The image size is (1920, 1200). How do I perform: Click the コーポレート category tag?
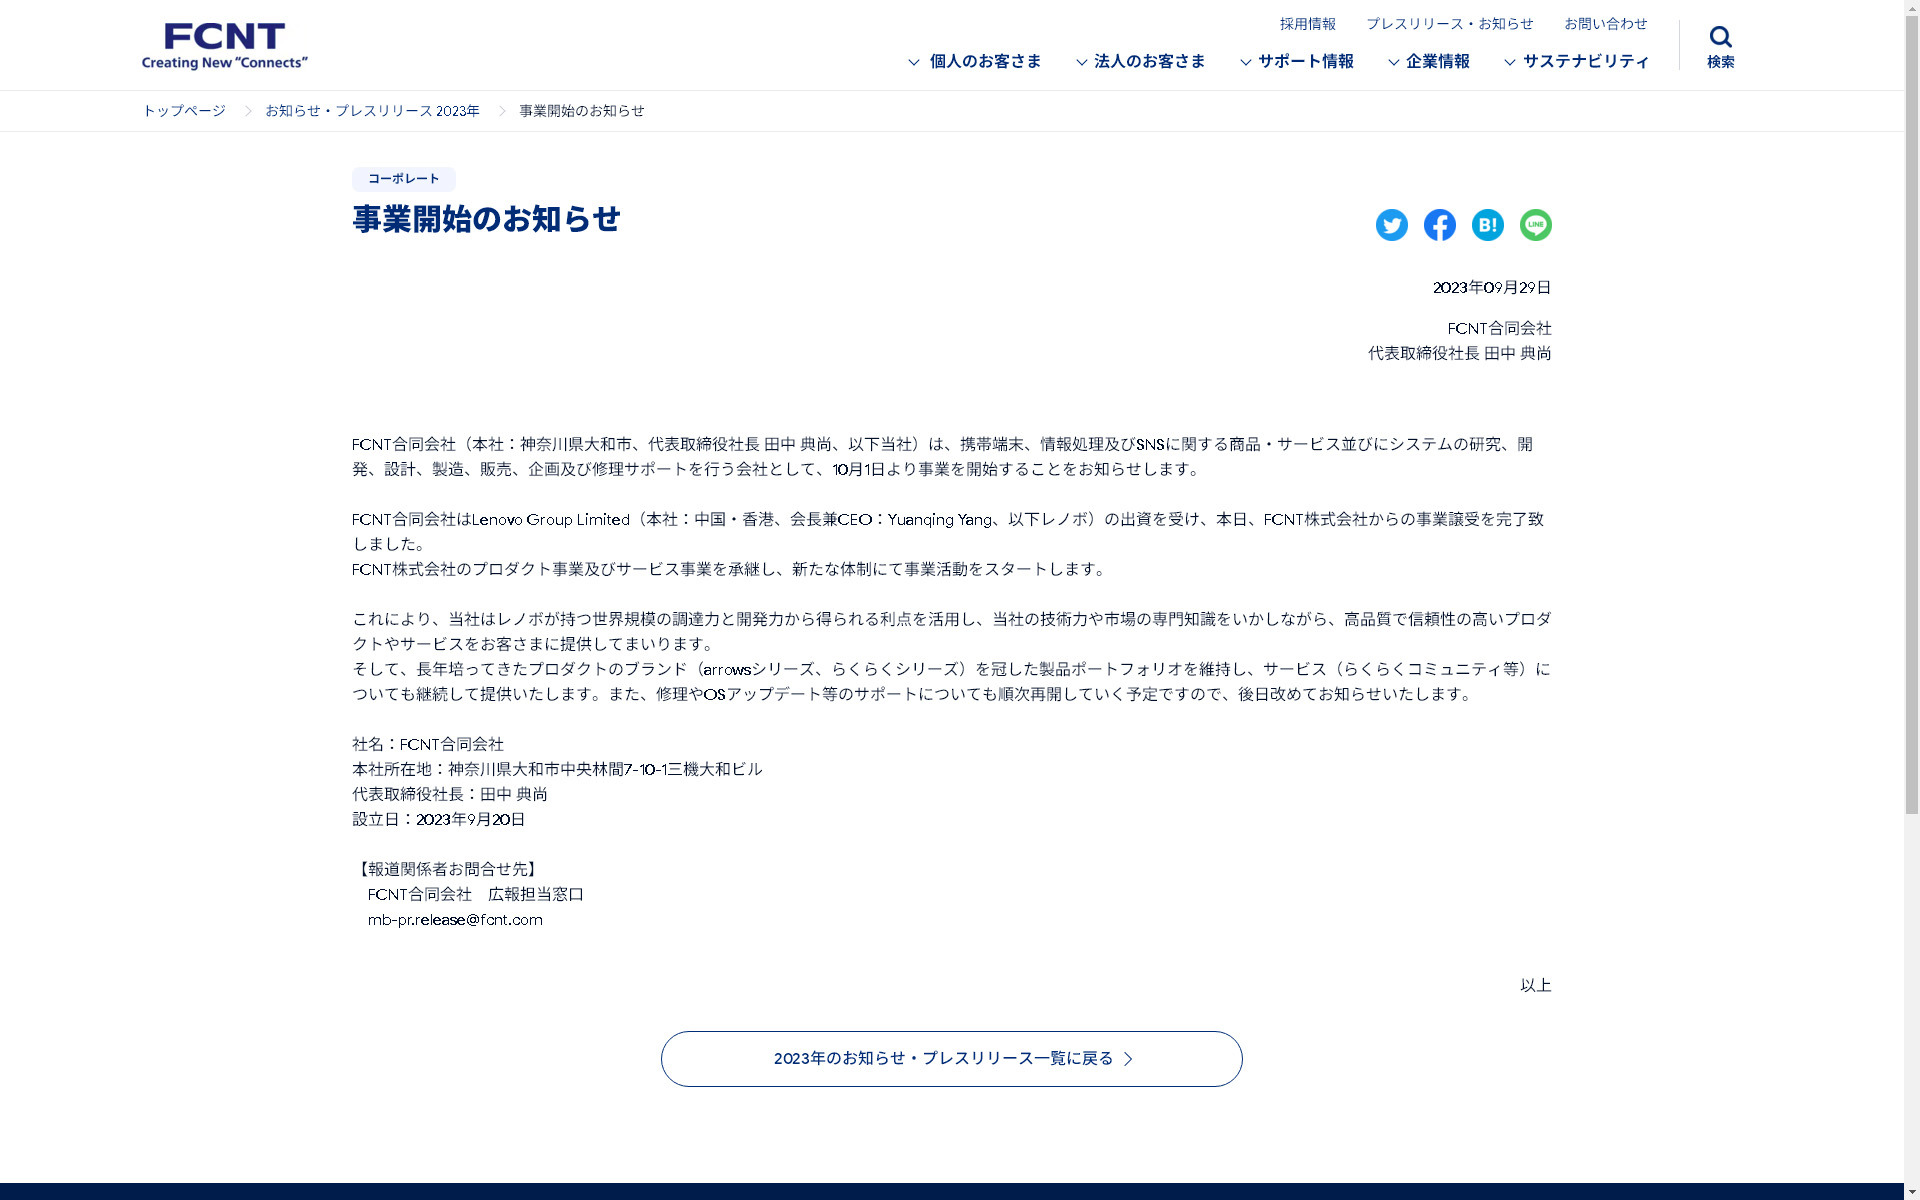[x=403, y=179]
